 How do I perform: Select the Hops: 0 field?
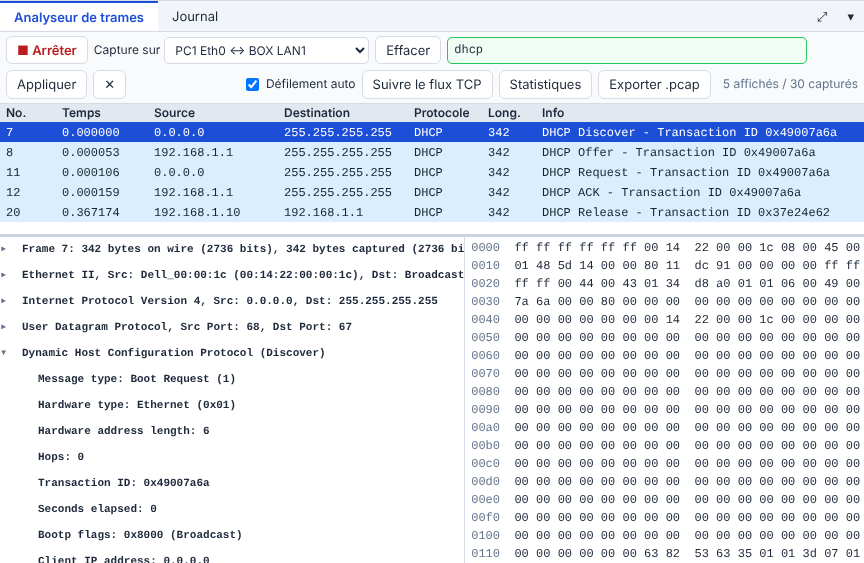tap(61, 456)
